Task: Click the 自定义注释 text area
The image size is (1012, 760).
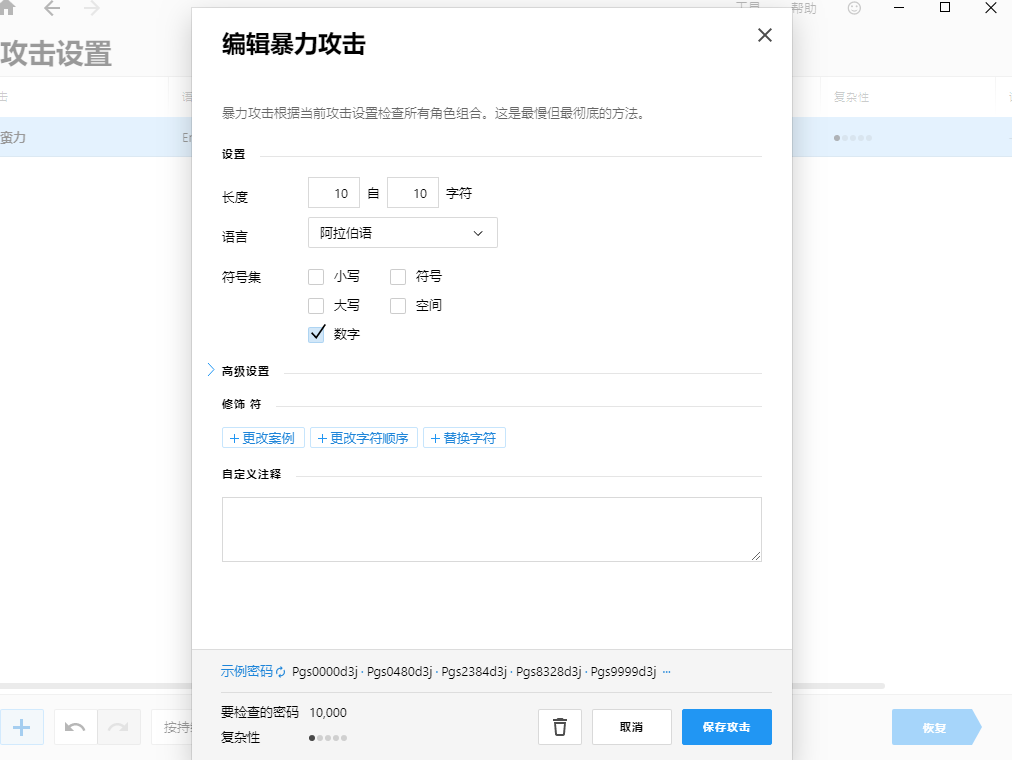Action: click(492, 529)
